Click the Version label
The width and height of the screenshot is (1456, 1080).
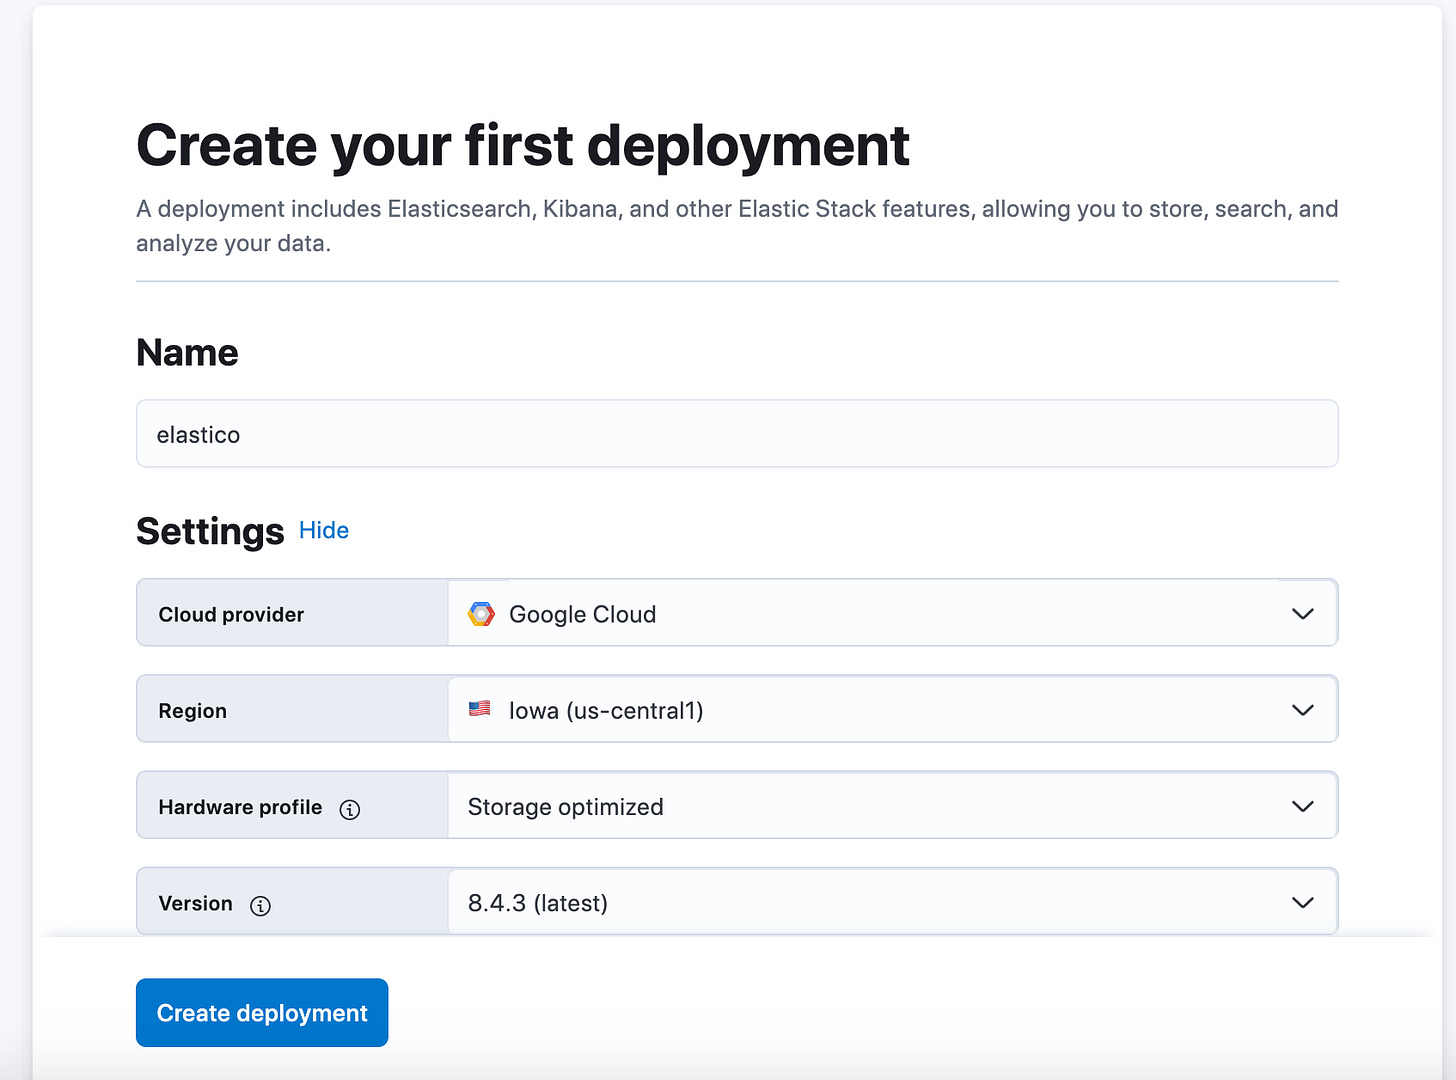[x=195, y=903]
